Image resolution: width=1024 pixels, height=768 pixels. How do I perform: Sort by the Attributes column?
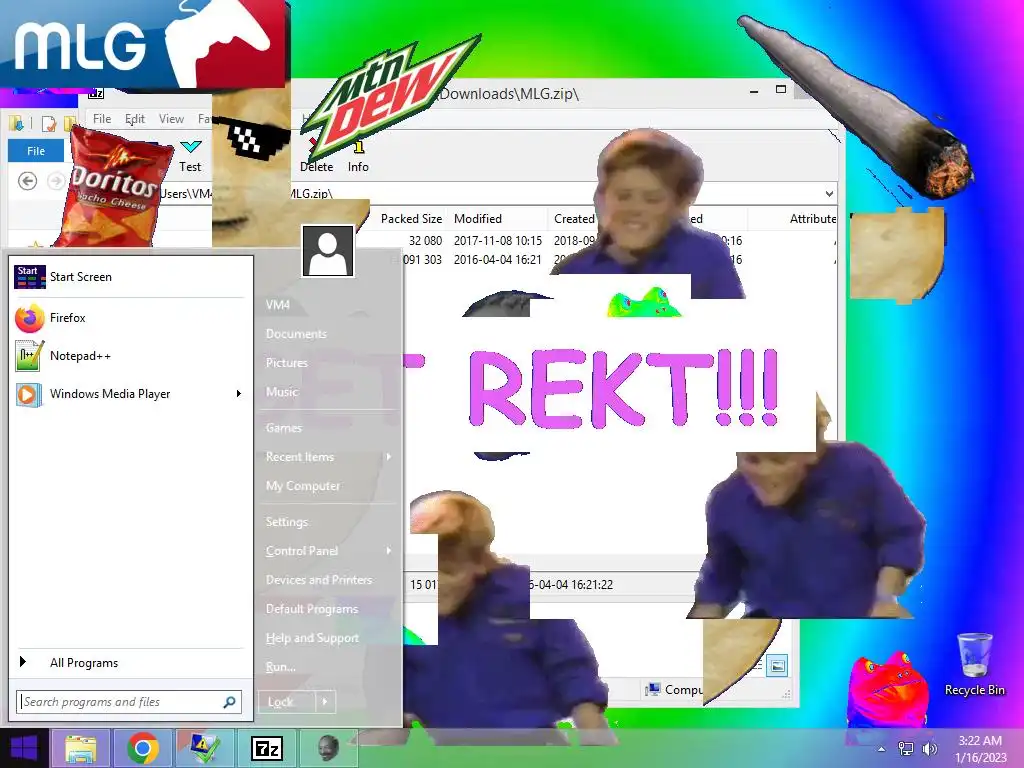[812, 219]
